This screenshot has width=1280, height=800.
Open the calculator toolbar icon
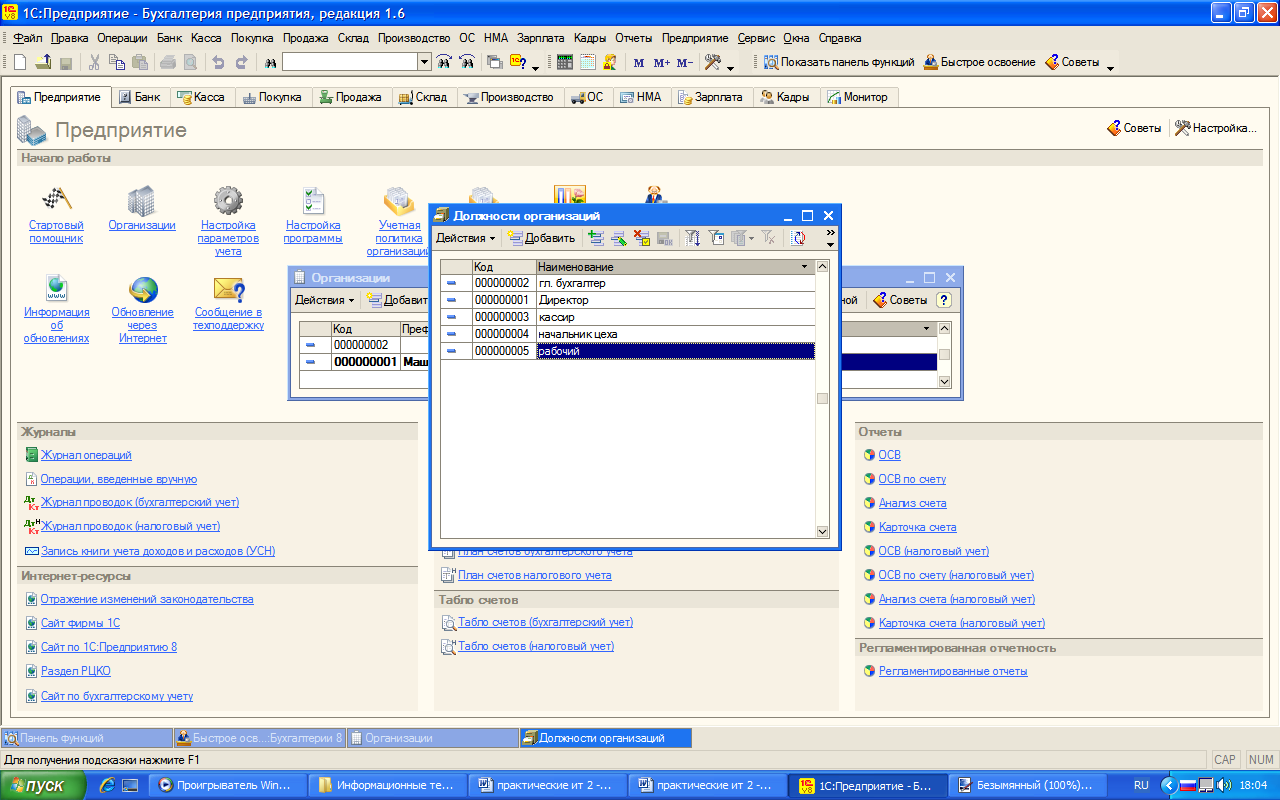[564, 62]
